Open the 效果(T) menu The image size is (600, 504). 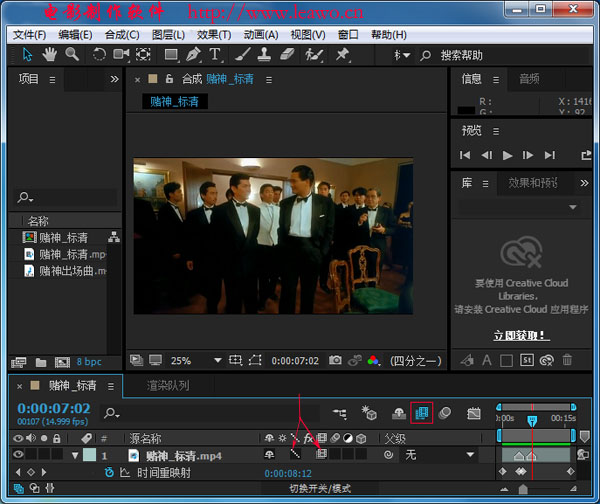[x=214, y=35]
